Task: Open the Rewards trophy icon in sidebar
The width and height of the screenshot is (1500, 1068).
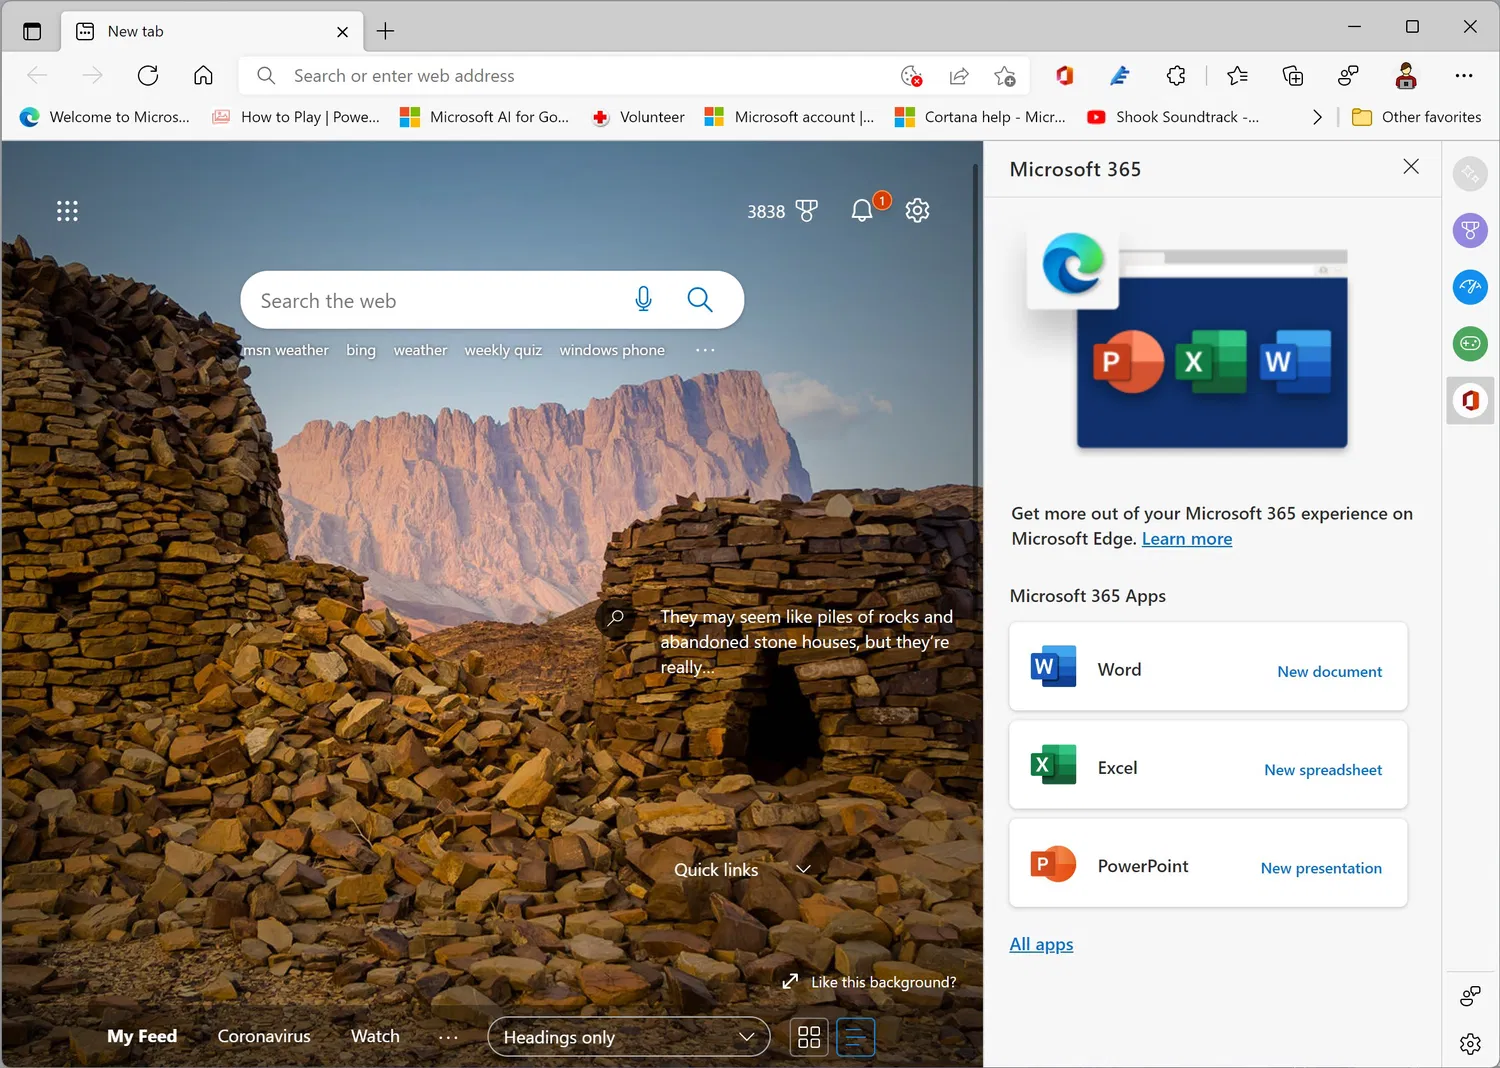Action: (x=1470, y=231)
